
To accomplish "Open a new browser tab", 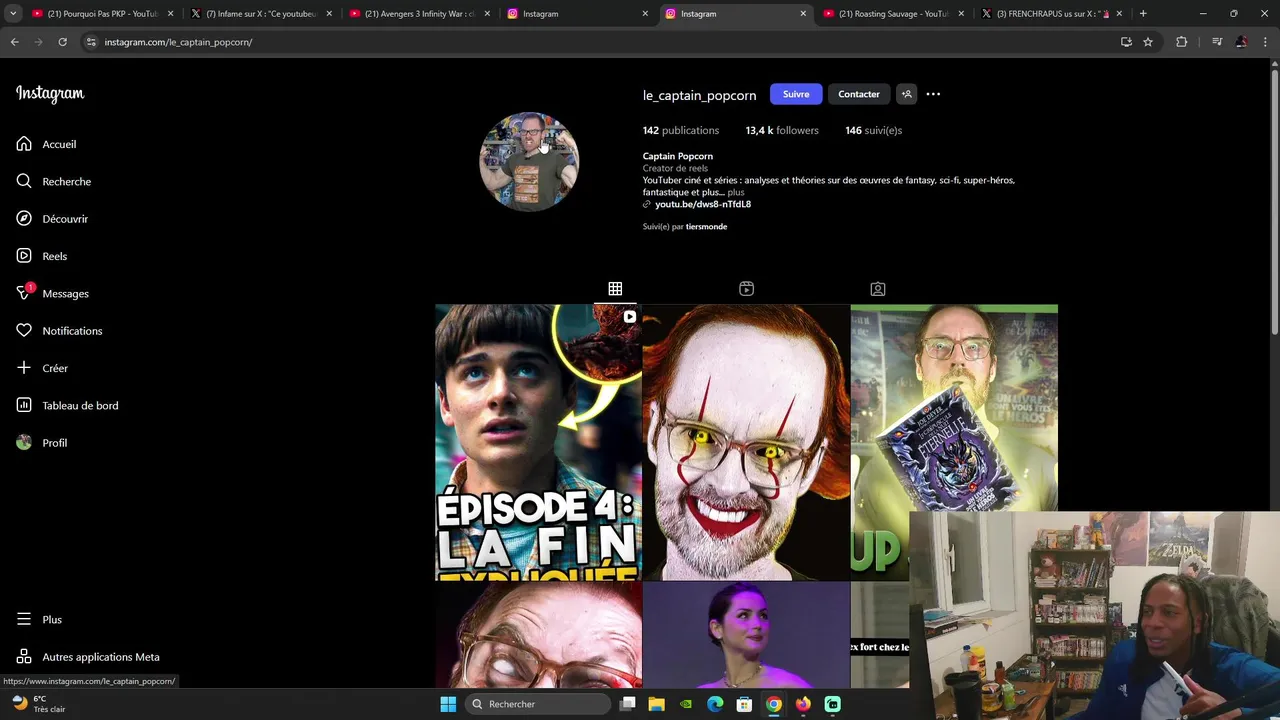I will [1143, 14].
